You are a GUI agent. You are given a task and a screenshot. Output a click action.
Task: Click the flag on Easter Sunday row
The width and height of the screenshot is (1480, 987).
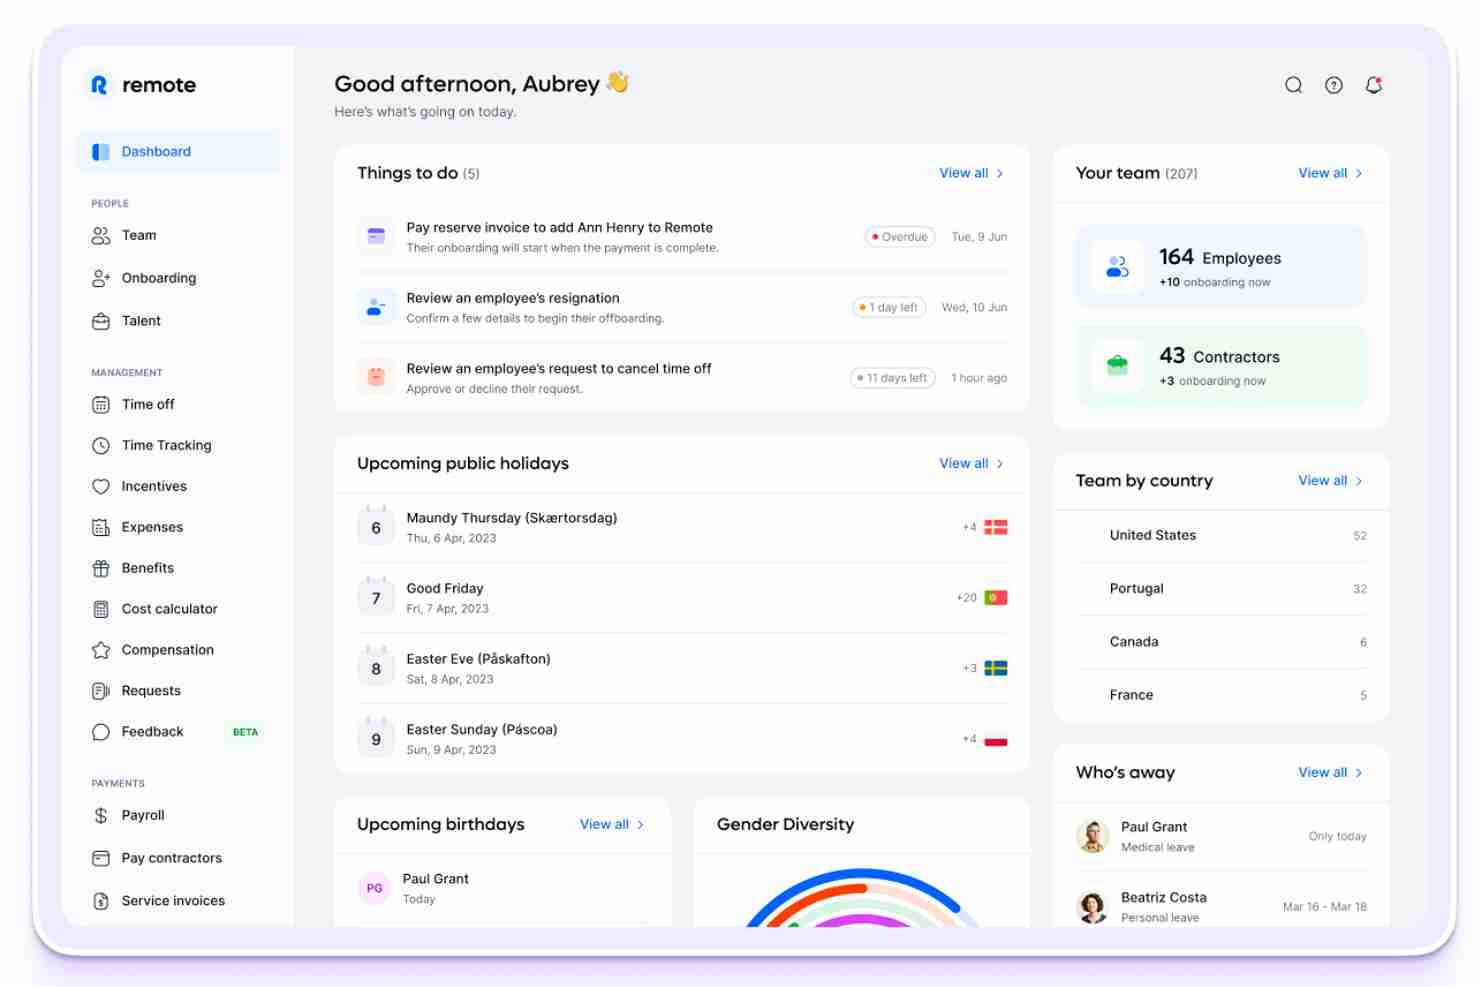(996, 739)
